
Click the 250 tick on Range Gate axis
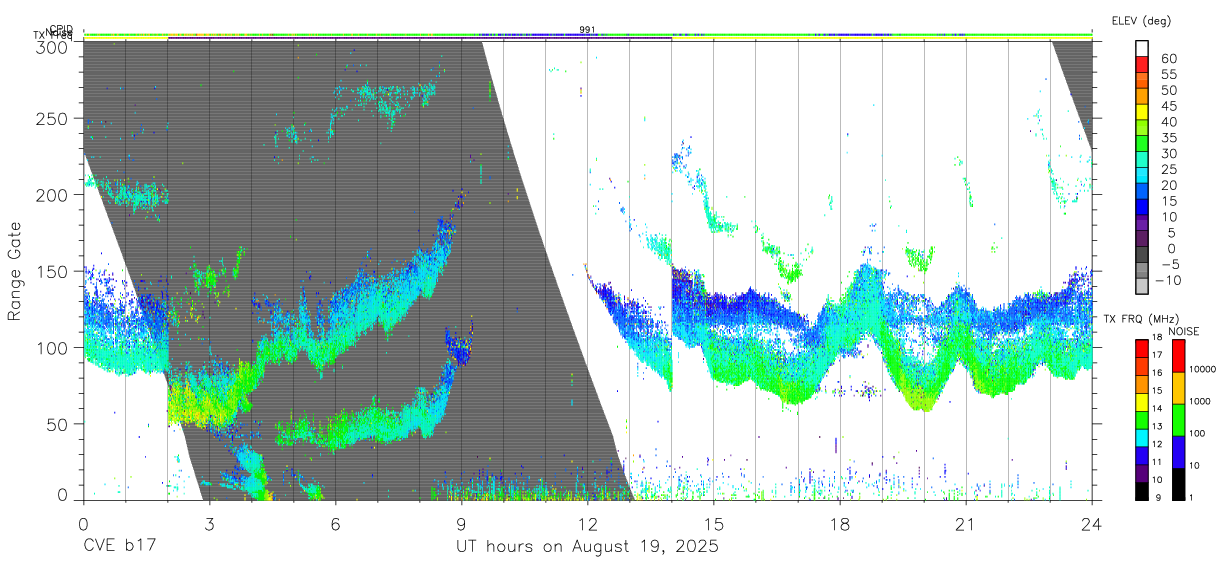tap(52, 118)
